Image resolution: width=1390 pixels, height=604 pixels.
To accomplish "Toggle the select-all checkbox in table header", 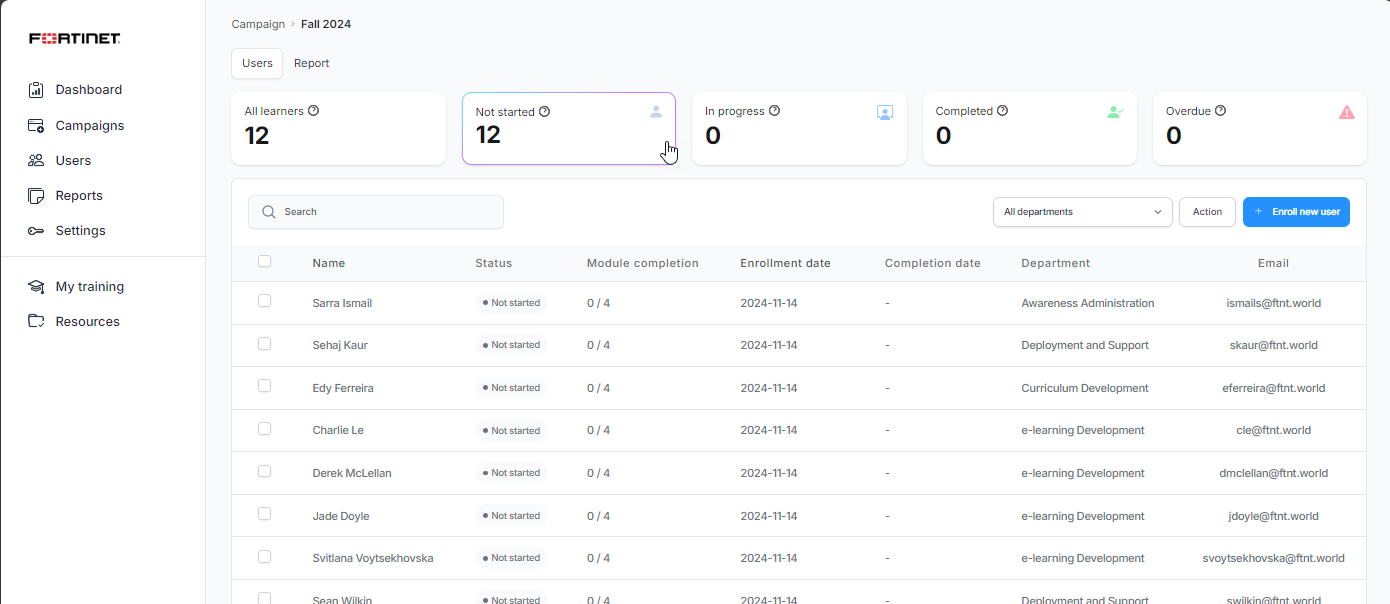I will pyautogui.click(x=264, y=261).
